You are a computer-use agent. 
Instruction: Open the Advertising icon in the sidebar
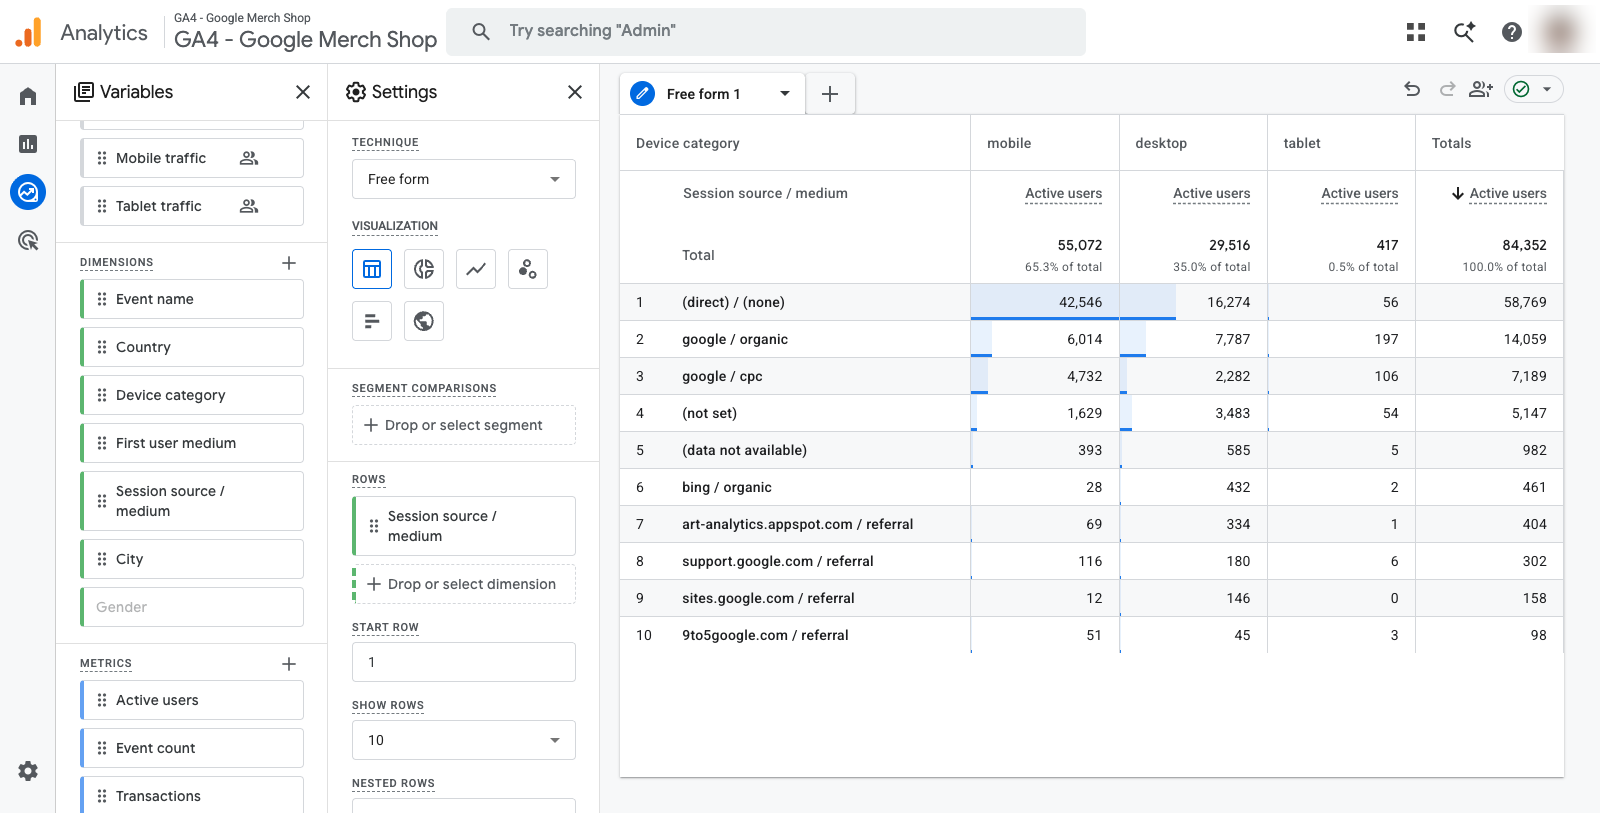coord(28,240)
